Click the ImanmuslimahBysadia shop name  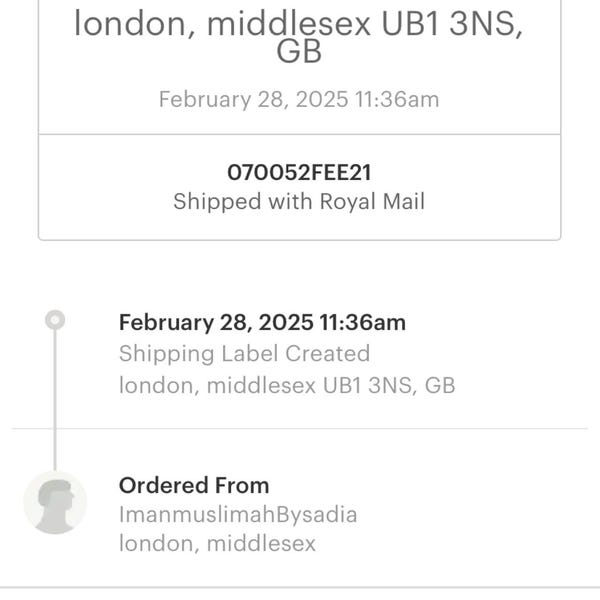click(238, 514)
